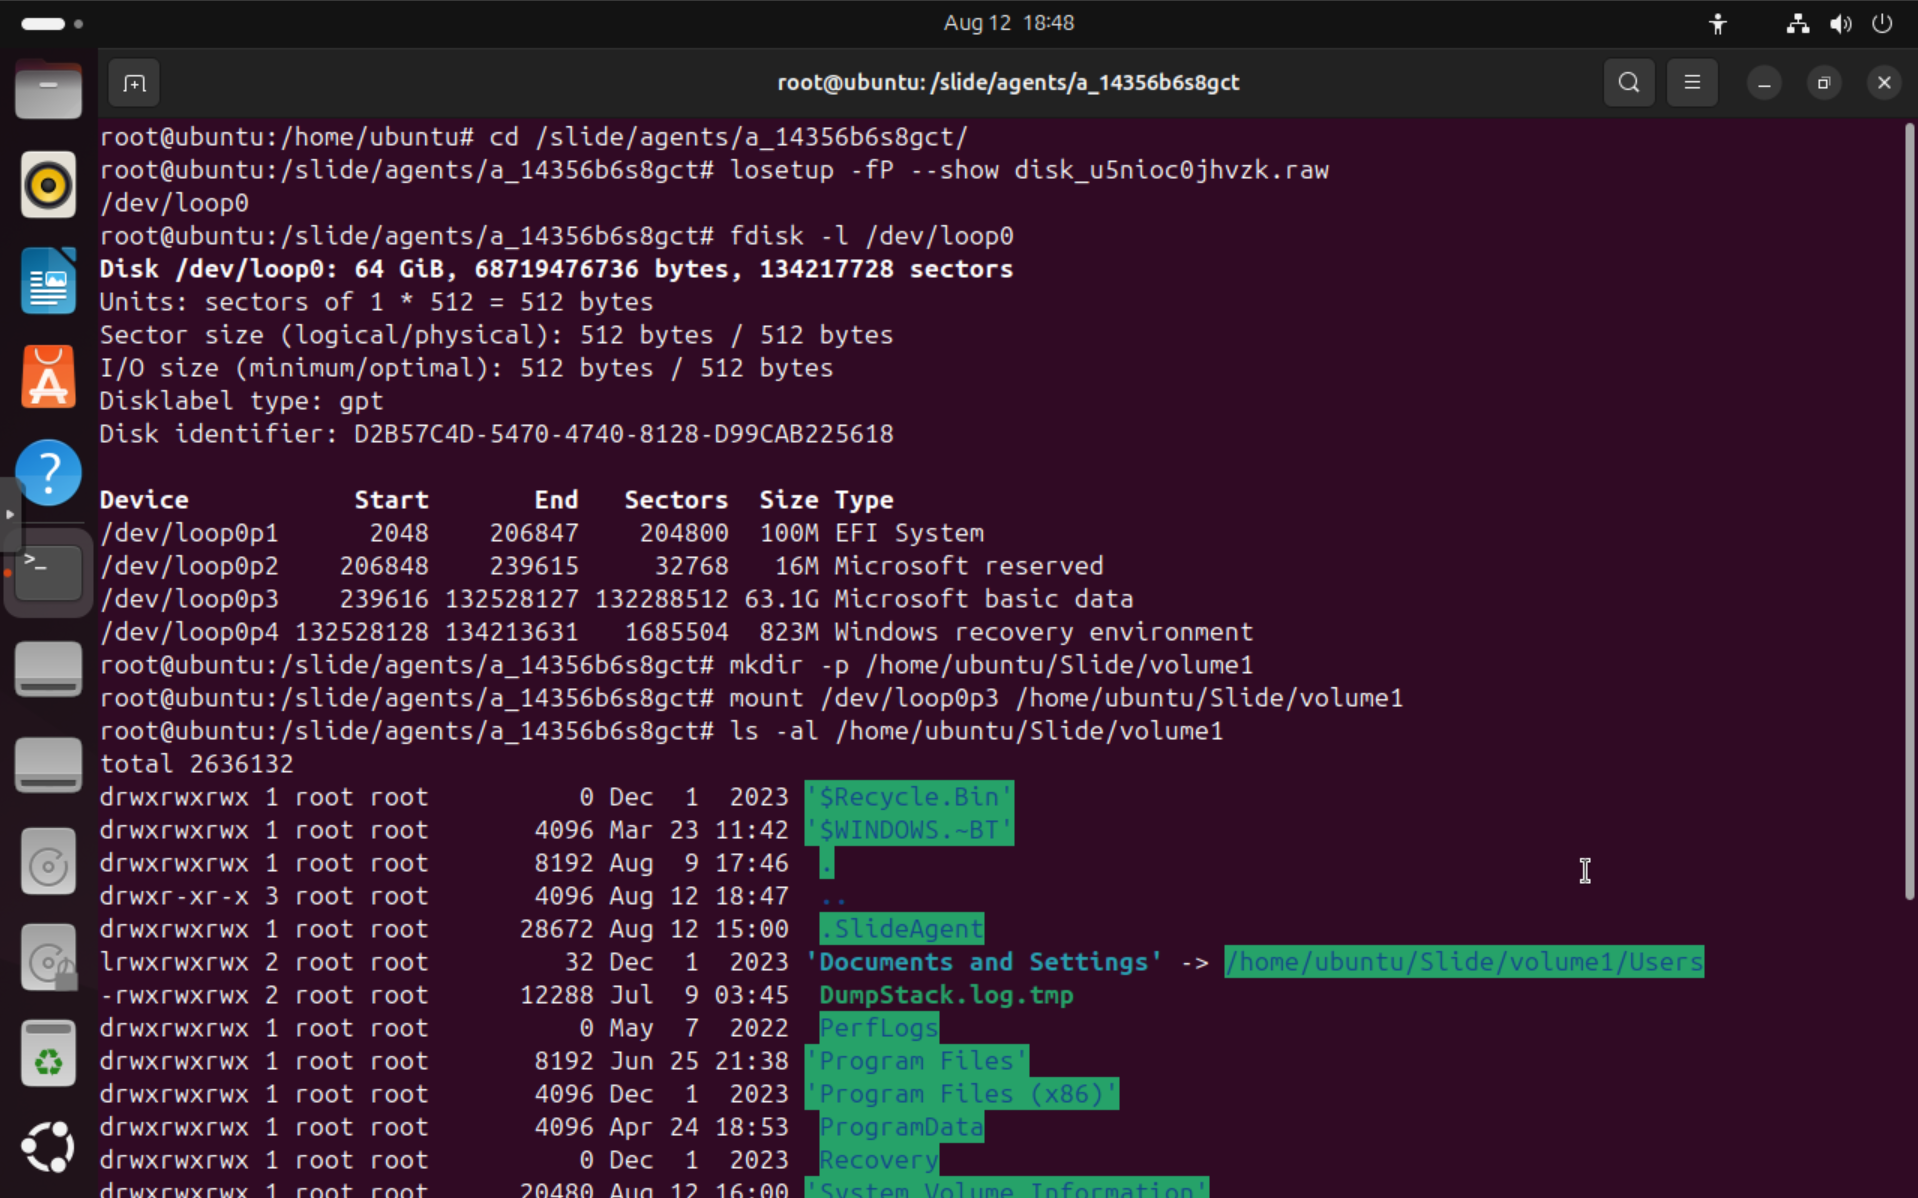Open LibreOffice Writer in dock
1918x1198 pixels.
(x=48, y=281)
